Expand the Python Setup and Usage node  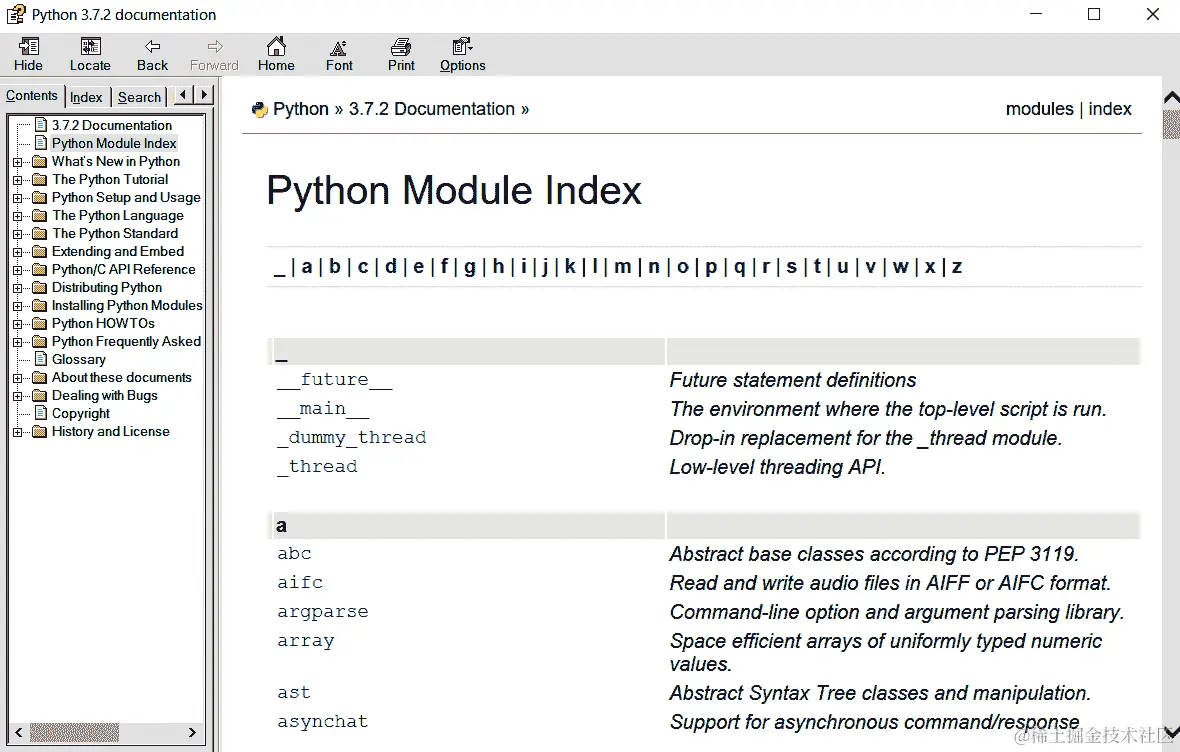pyautogui.click(x=18, y=198)
